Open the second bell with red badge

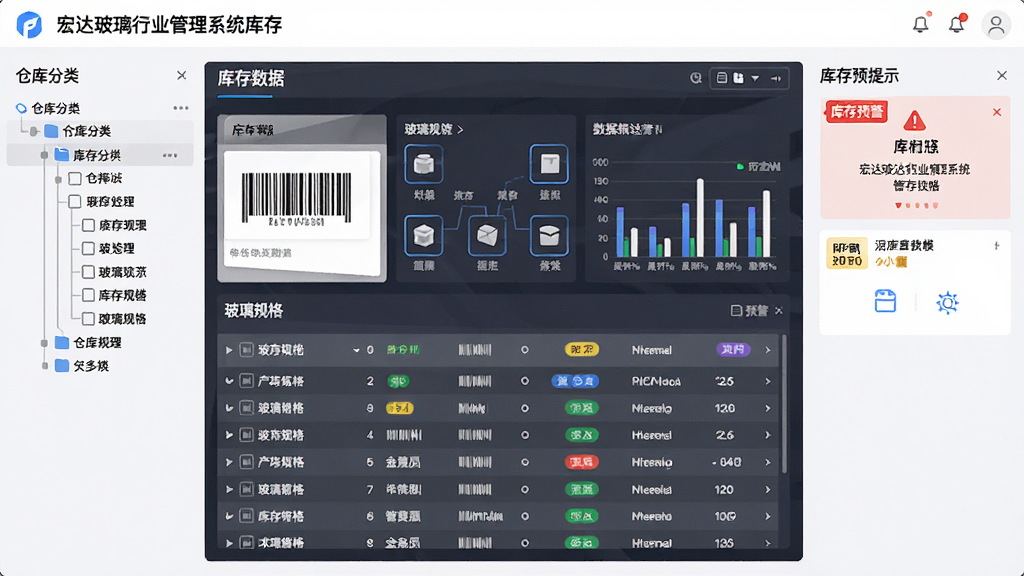point(957,24)
